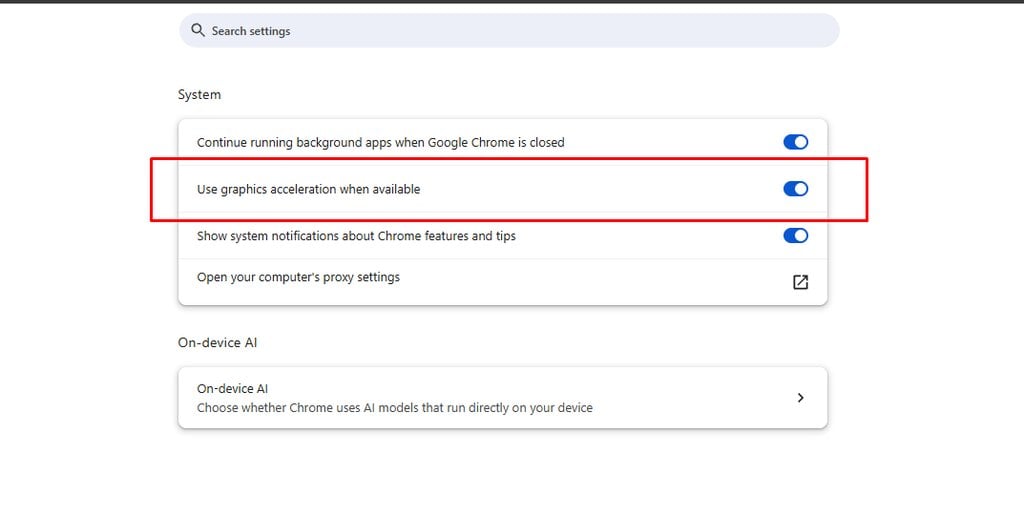The width and height of the screenshot is (1024, 512).
Task: Click 'Open your computer's proxy settings' text
Action: tap(298, 277)
